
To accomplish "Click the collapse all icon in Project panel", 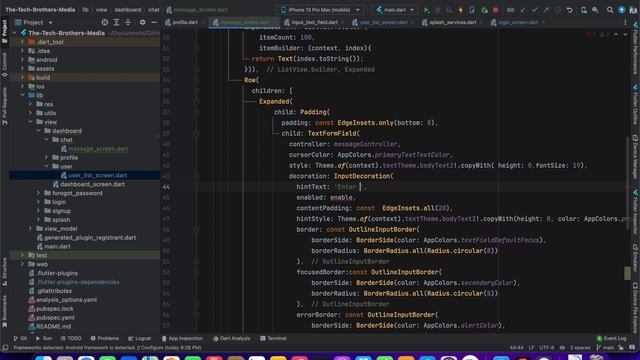I will tap(128, 22).
